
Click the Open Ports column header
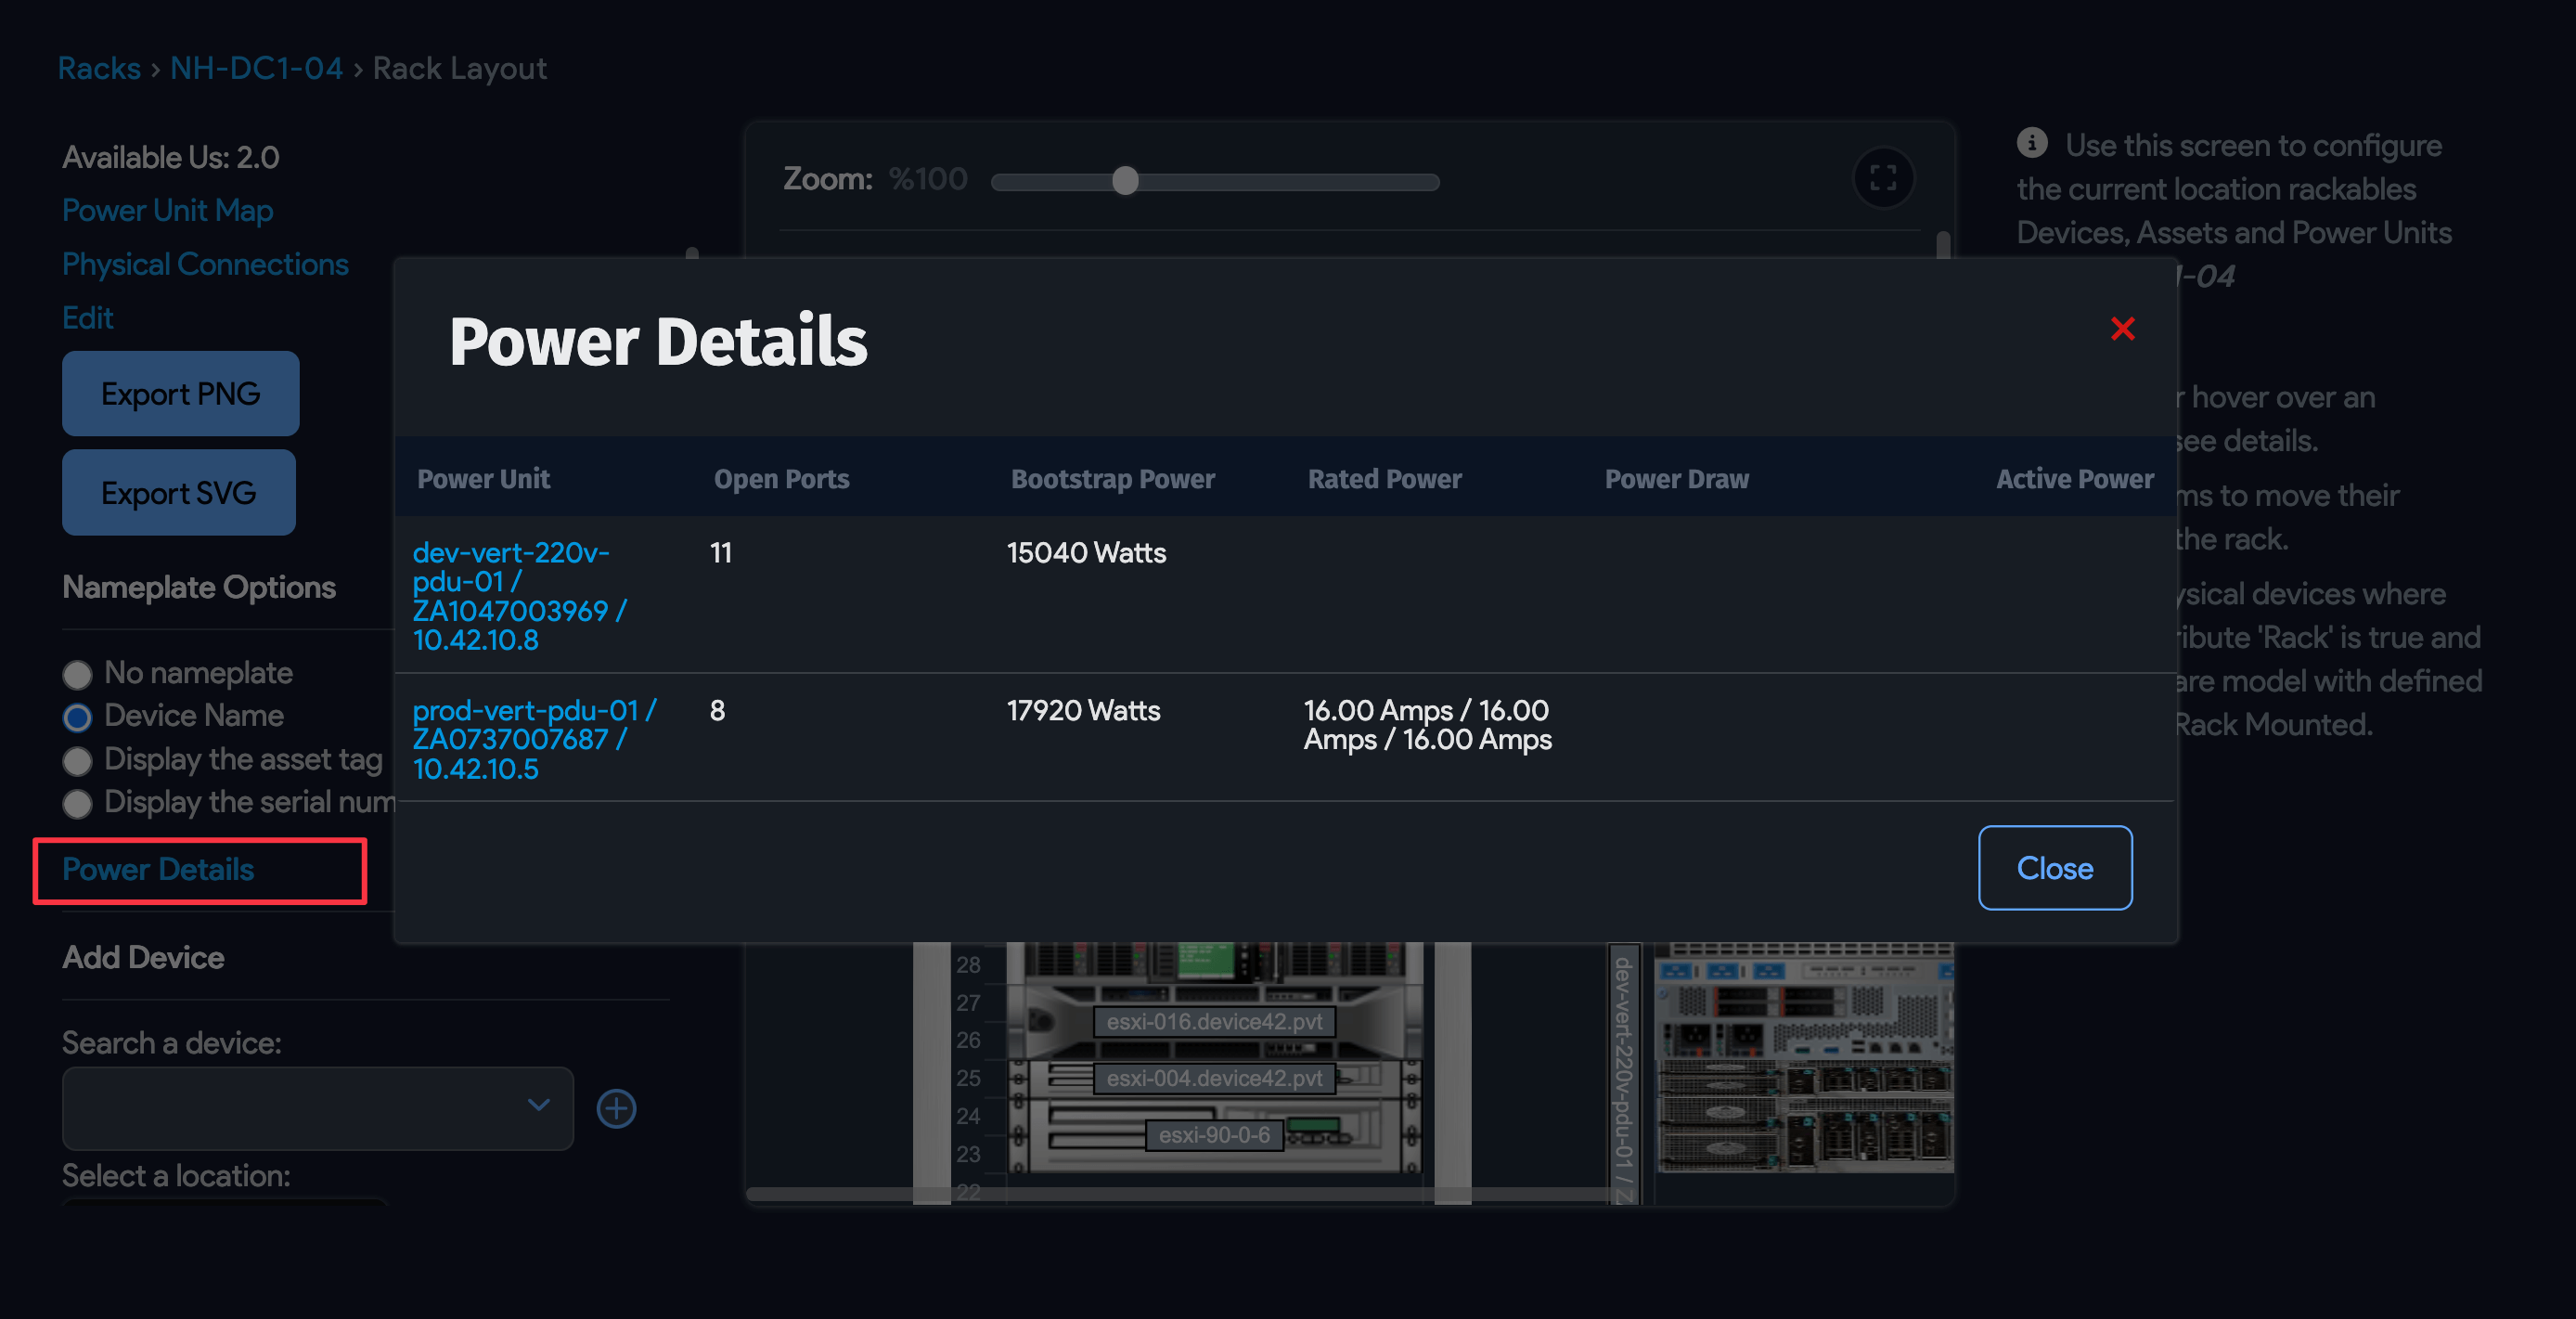[x=781, y=479]
